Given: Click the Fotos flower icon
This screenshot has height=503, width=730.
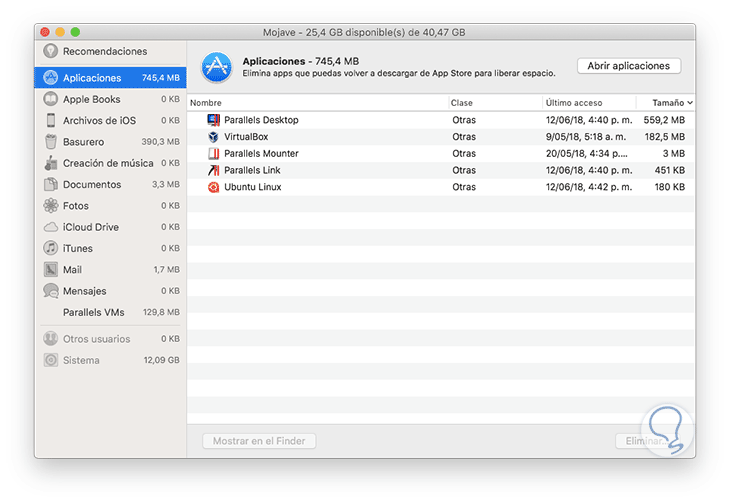Looking at the screenshot, I should pyautogui.click(x=50, y=206).
